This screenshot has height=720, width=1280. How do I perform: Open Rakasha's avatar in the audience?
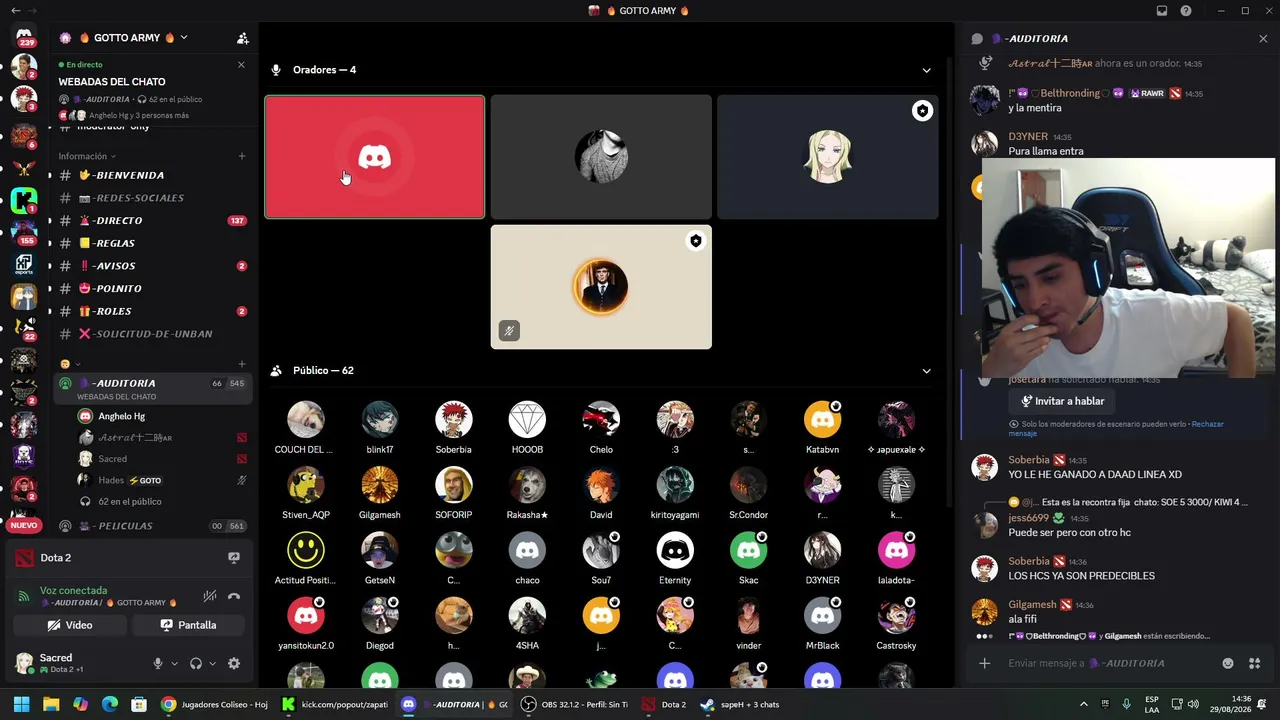(x=527, y=484)
